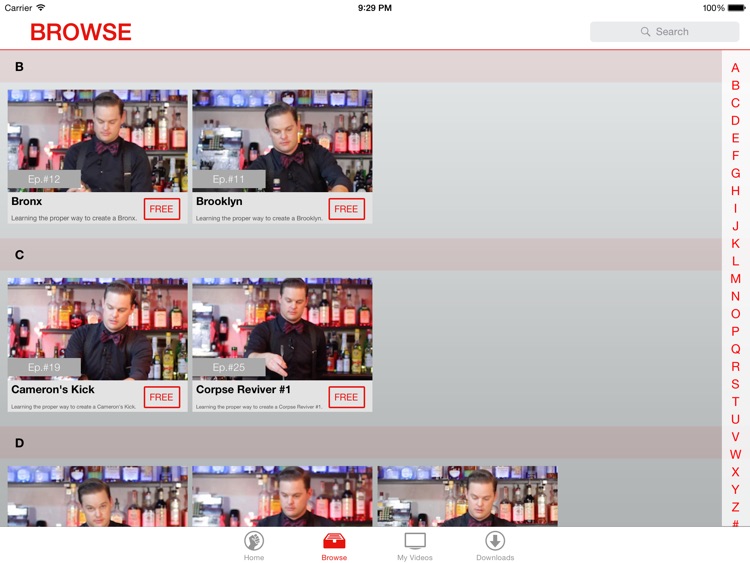750x563 pixels.
Task: Jump to letter B in index
Action: (735, 86)
